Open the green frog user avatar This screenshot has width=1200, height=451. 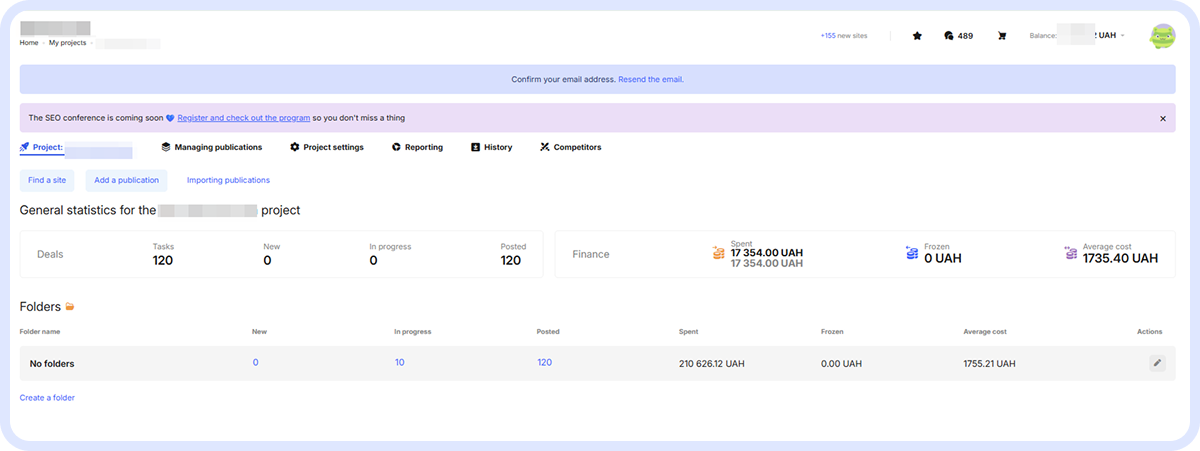click(1163, 36)
